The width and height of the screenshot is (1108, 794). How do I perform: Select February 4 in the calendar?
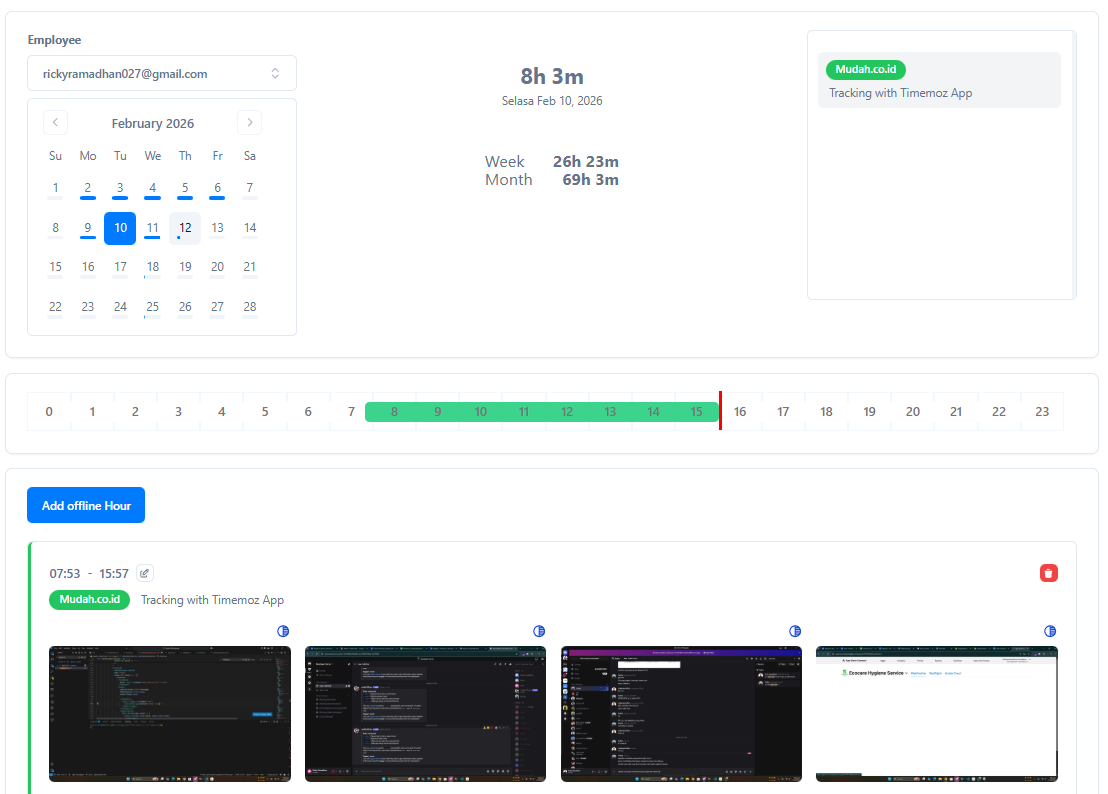[x=153, y=189]
